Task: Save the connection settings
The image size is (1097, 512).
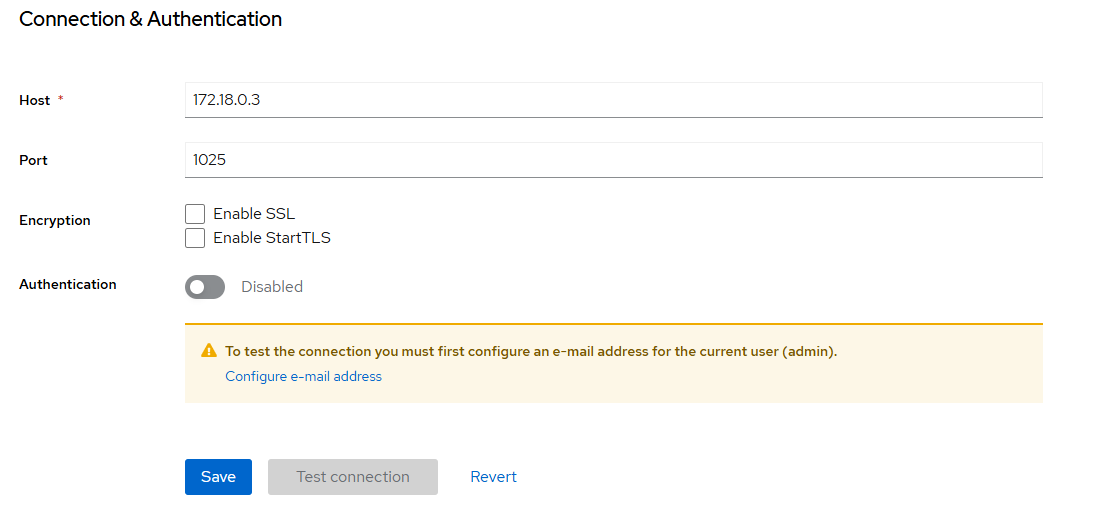Action: (218, 477)
